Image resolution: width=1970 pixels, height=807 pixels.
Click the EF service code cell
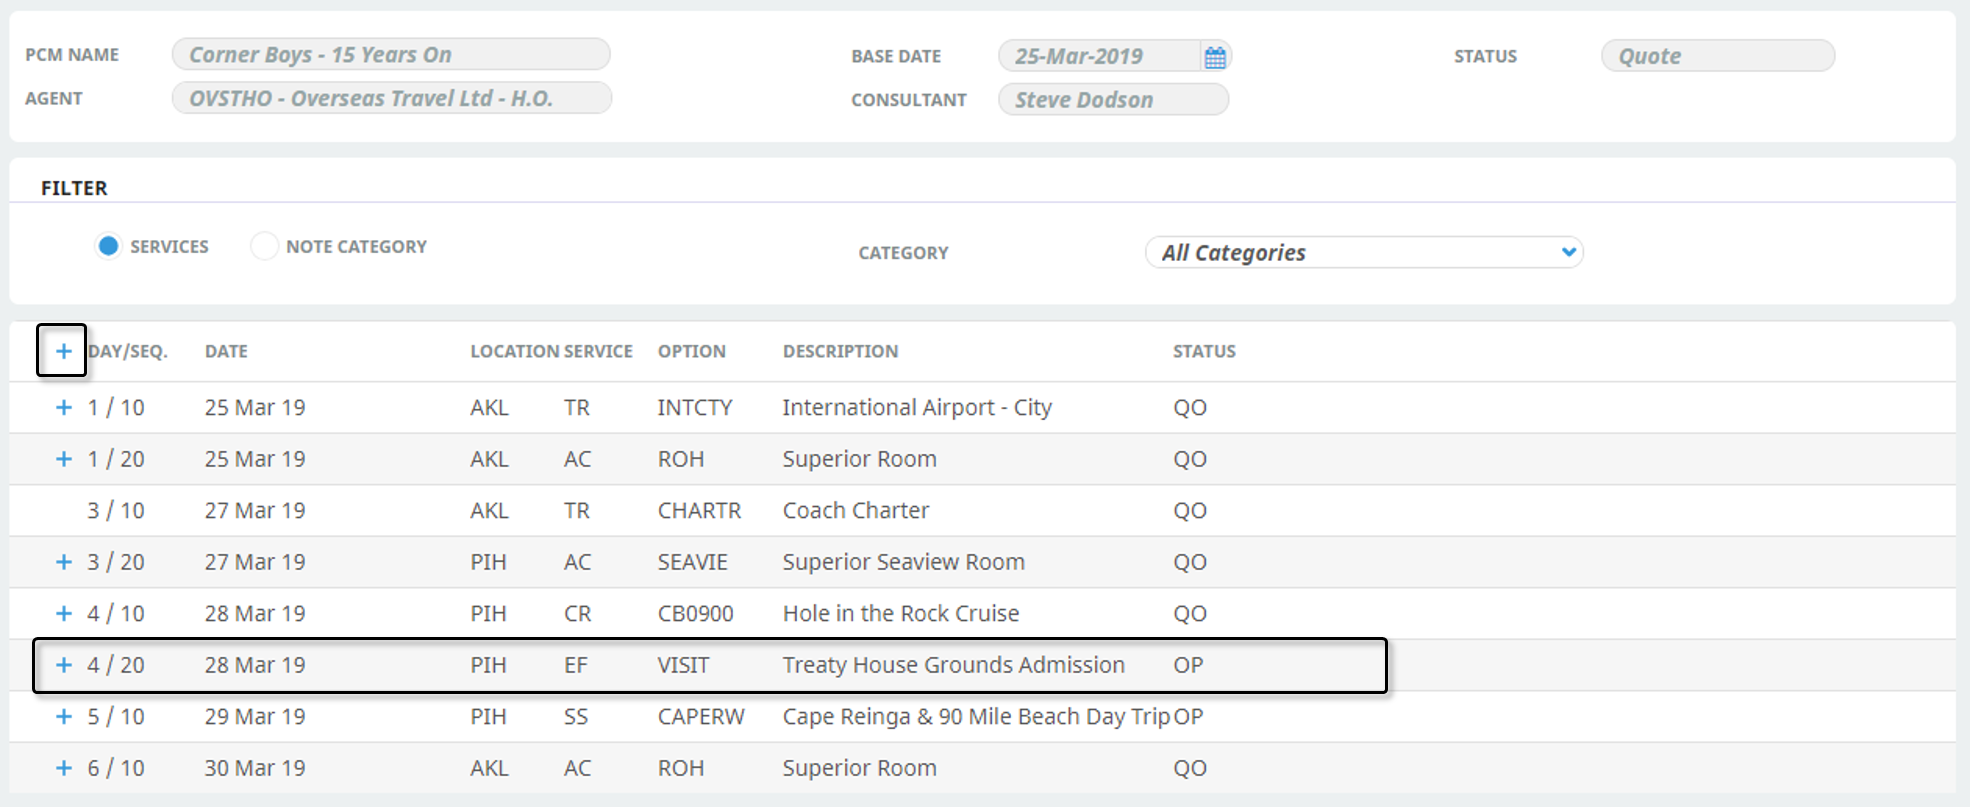click(x=576, y=665)
